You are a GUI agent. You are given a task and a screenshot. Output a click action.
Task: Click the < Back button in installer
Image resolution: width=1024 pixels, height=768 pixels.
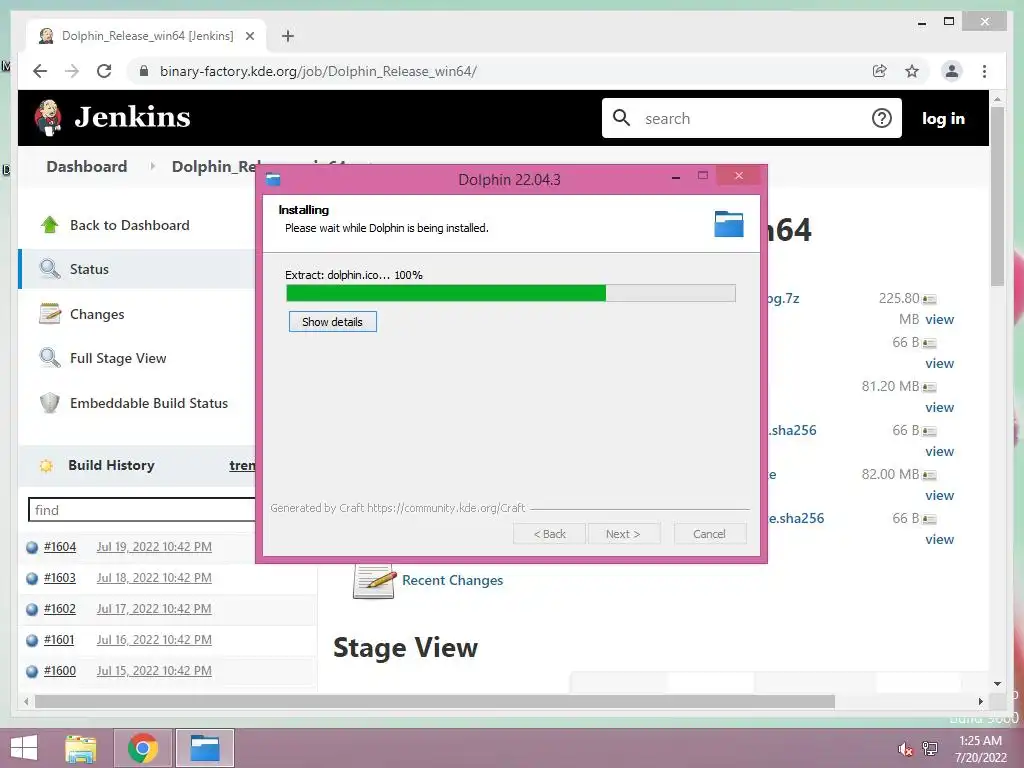click(x=550, y=534)
